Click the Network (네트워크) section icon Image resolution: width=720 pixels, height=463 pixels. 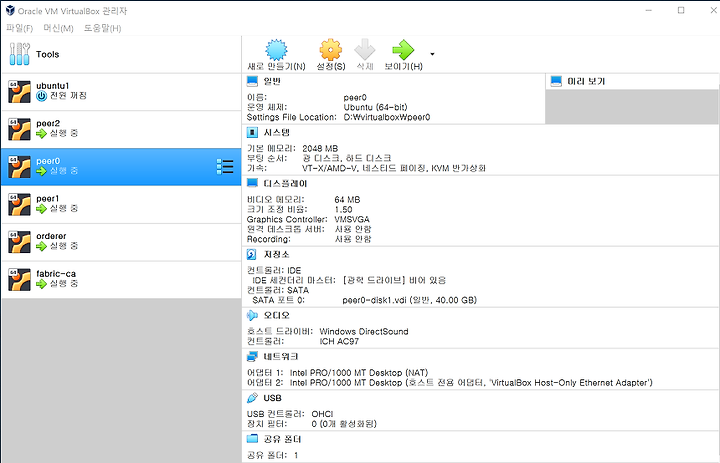pyautogui.click(x=252, y=356)
